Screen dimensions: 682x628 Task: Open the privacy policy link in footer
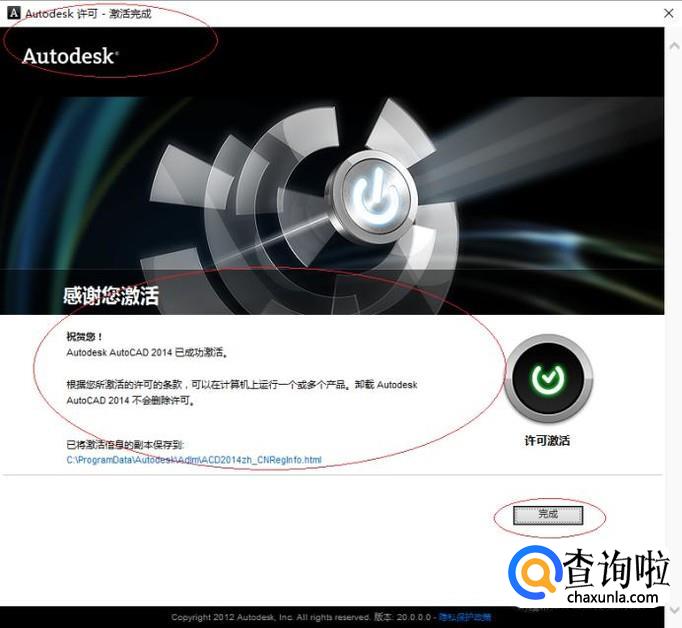point(465,617)
